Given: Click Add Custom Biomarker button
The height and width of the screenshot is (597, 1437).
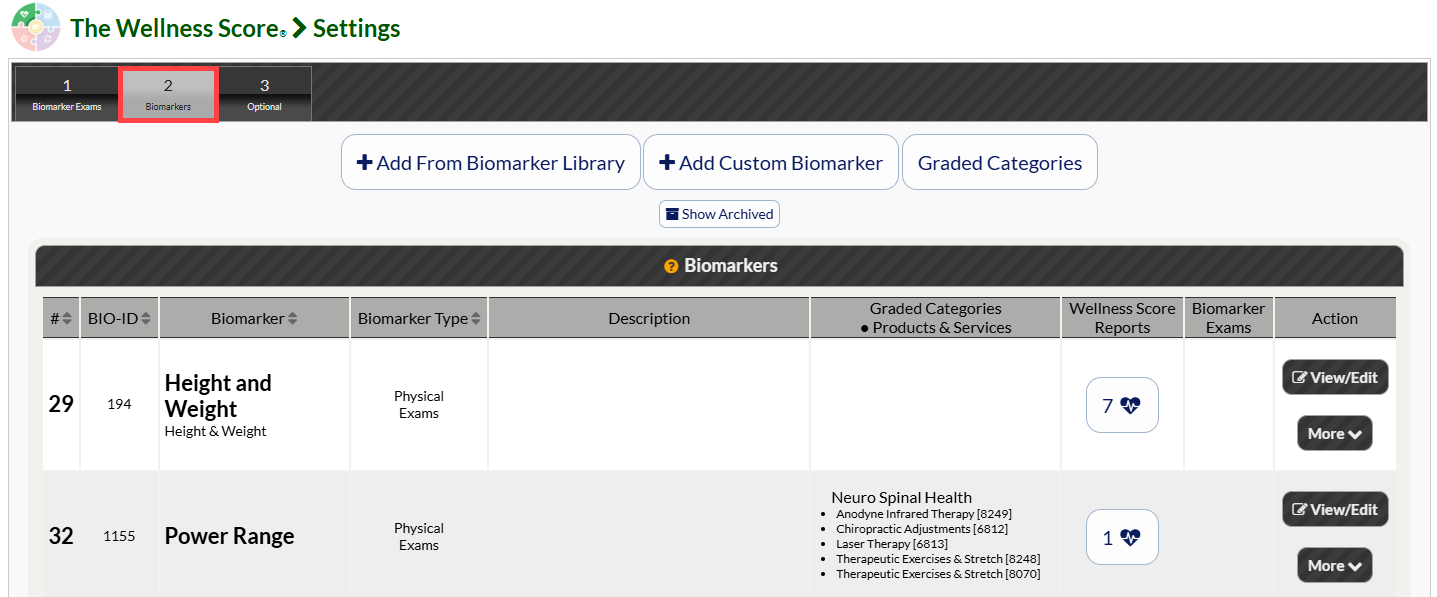Looking at the screenshot, I should (771, 162).
